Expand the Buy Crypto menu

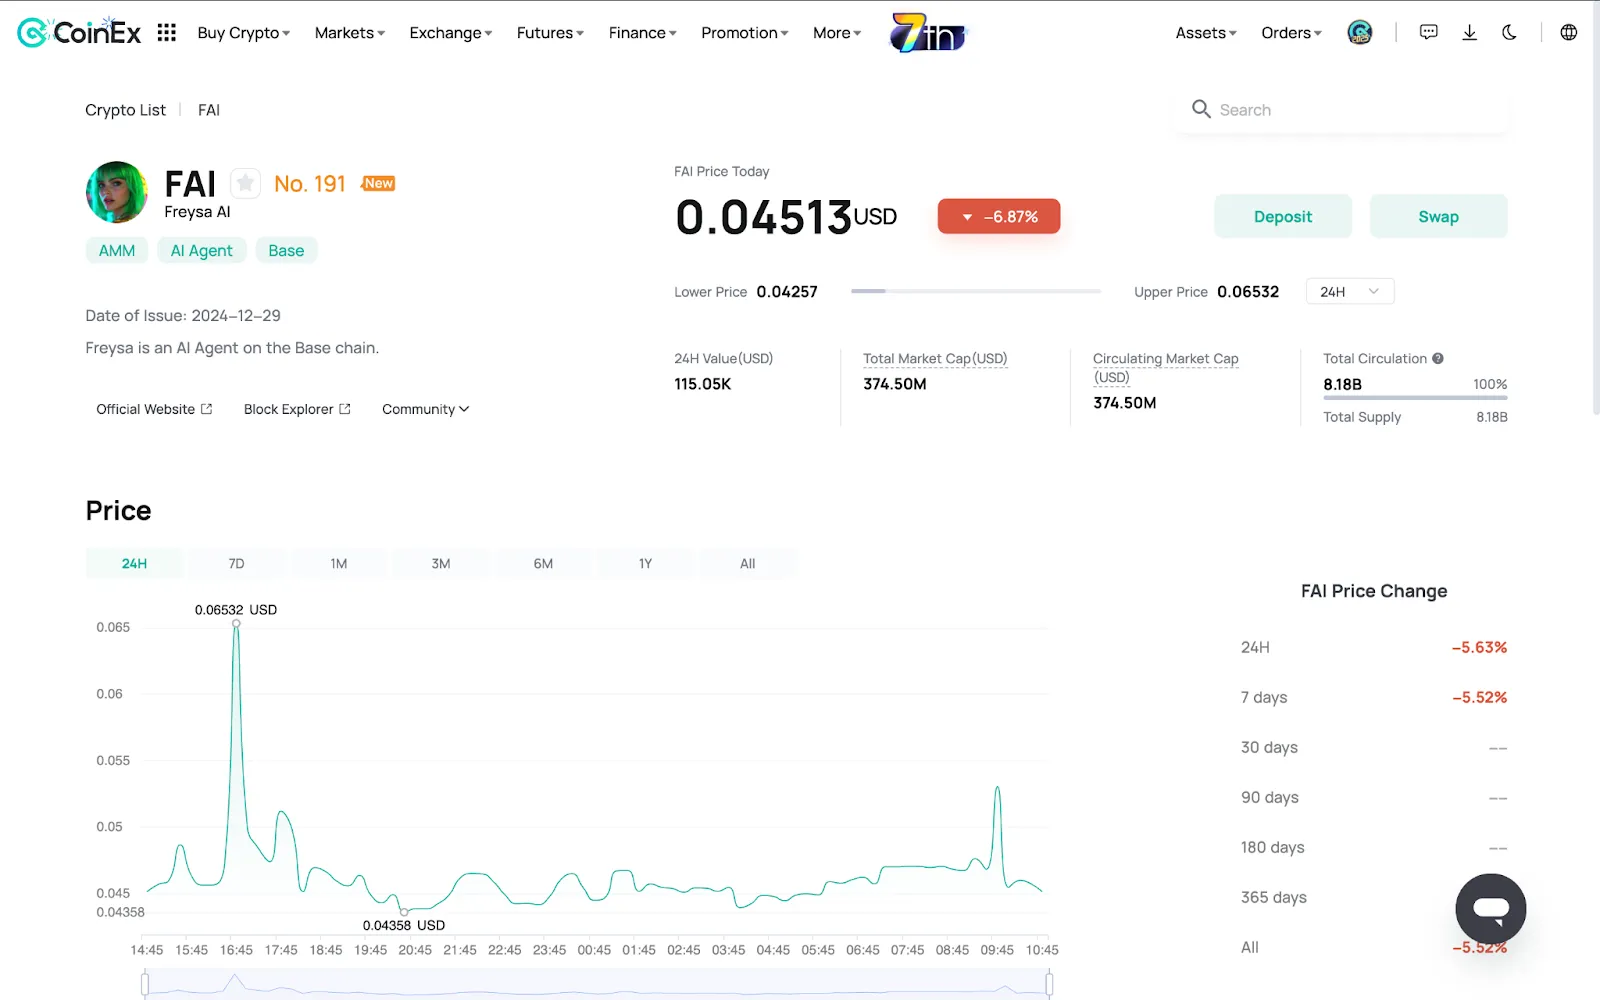243,33
